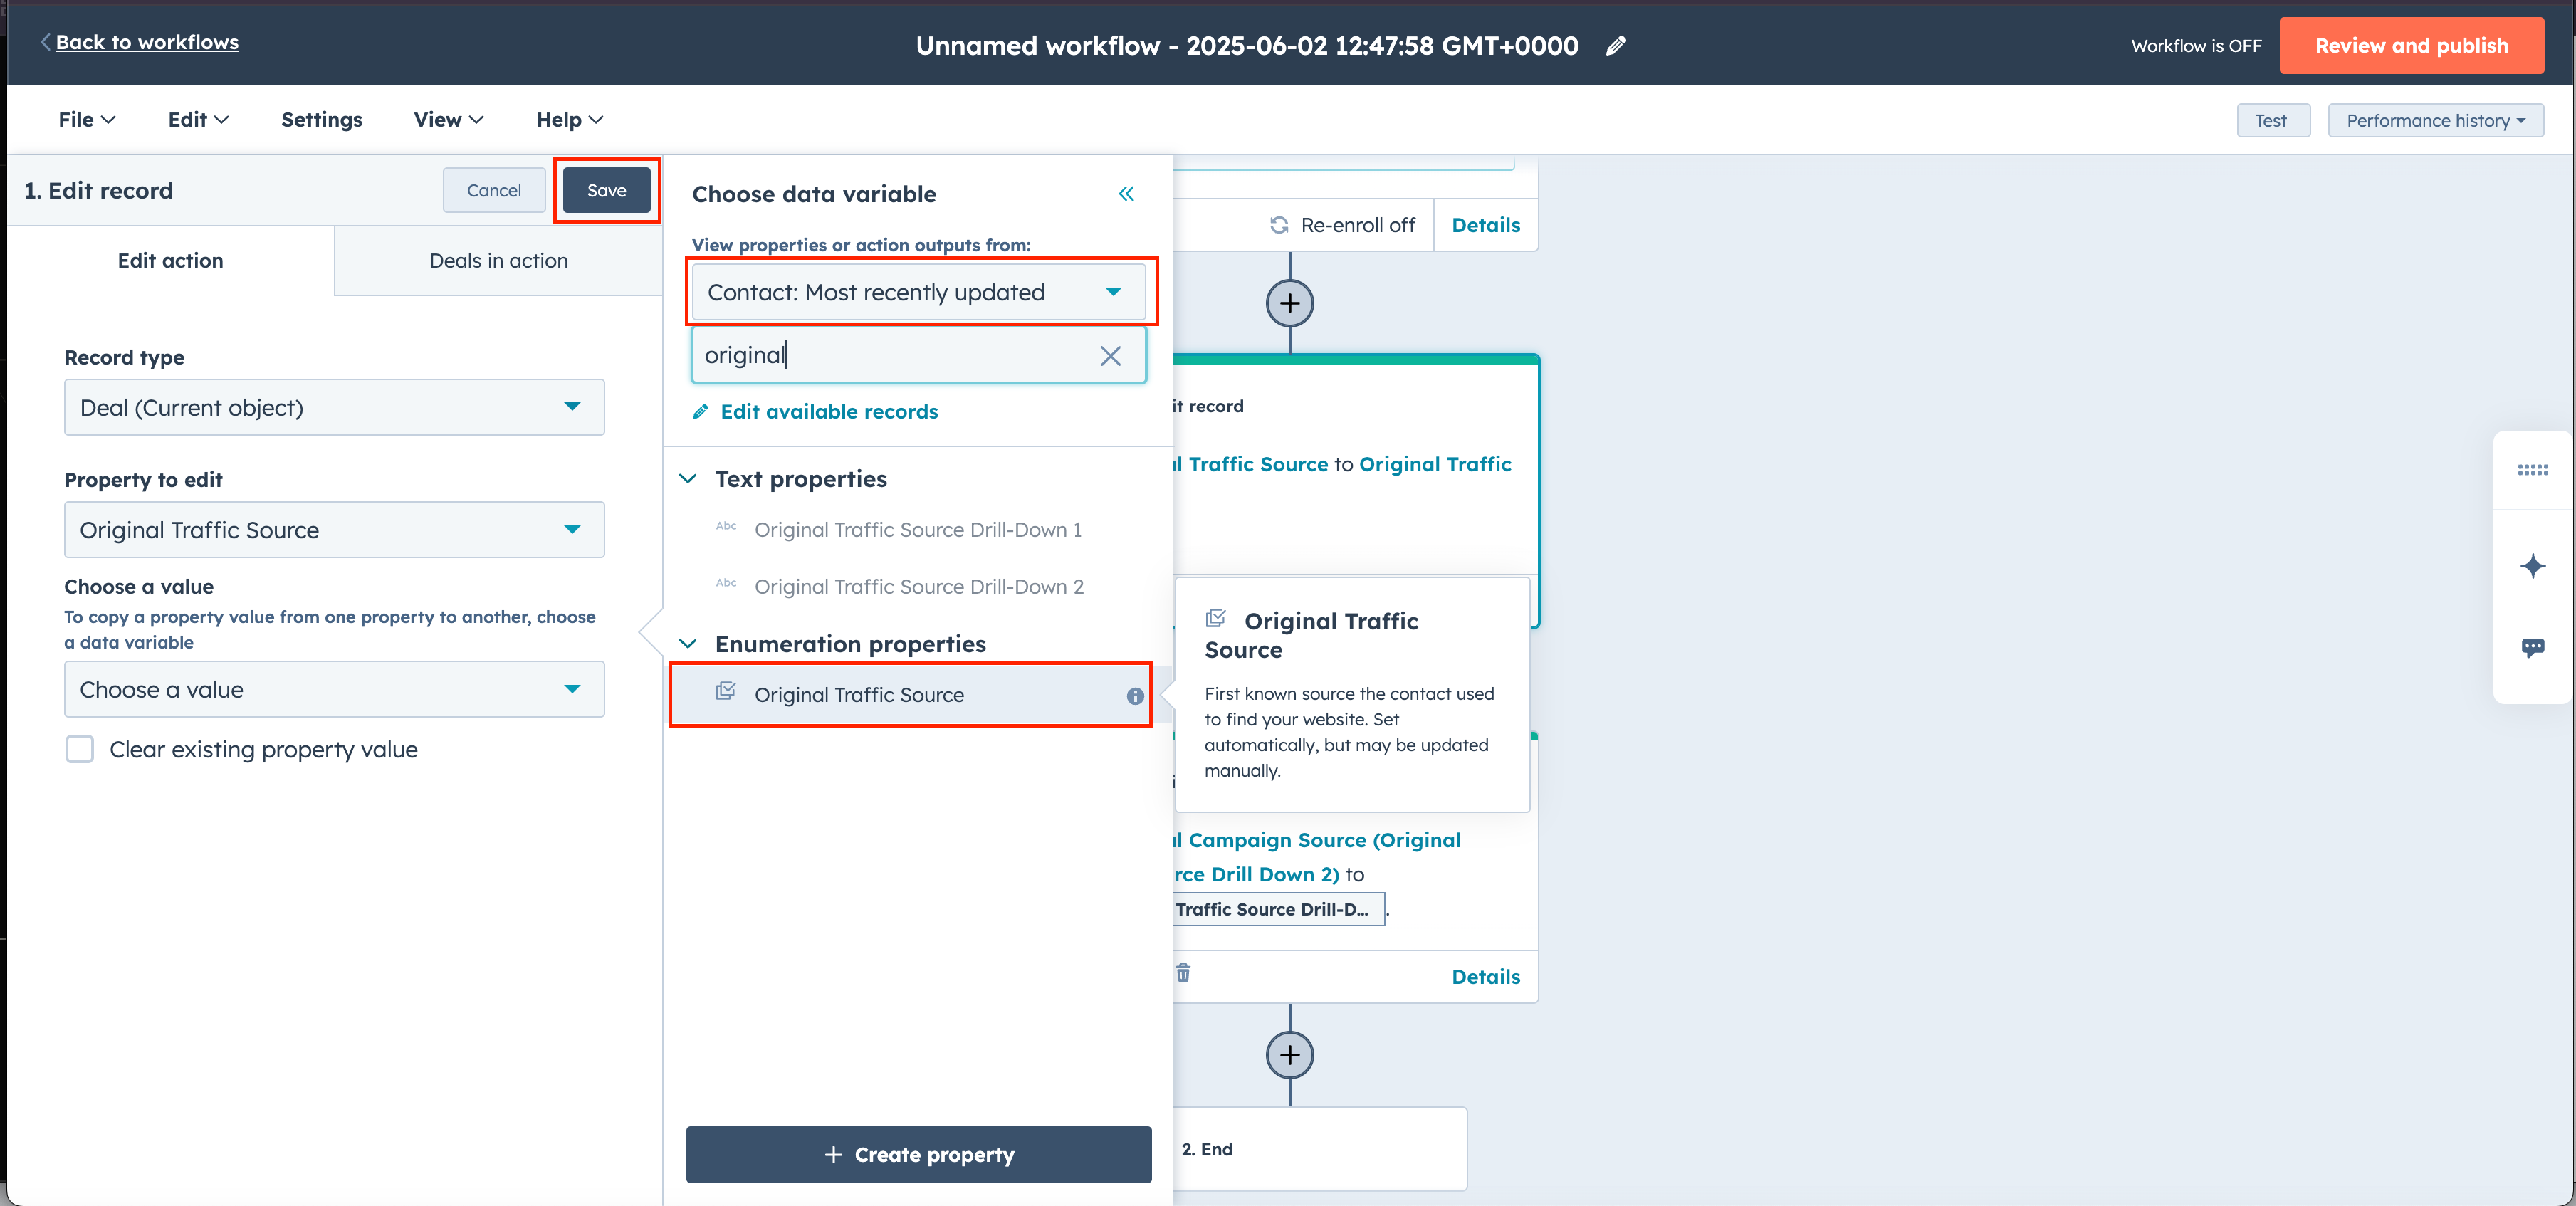Open Details next to Re-enroll off
Image resolution: width=2576 pixels, height=1206 pixels.
(x=1486, y=225)
